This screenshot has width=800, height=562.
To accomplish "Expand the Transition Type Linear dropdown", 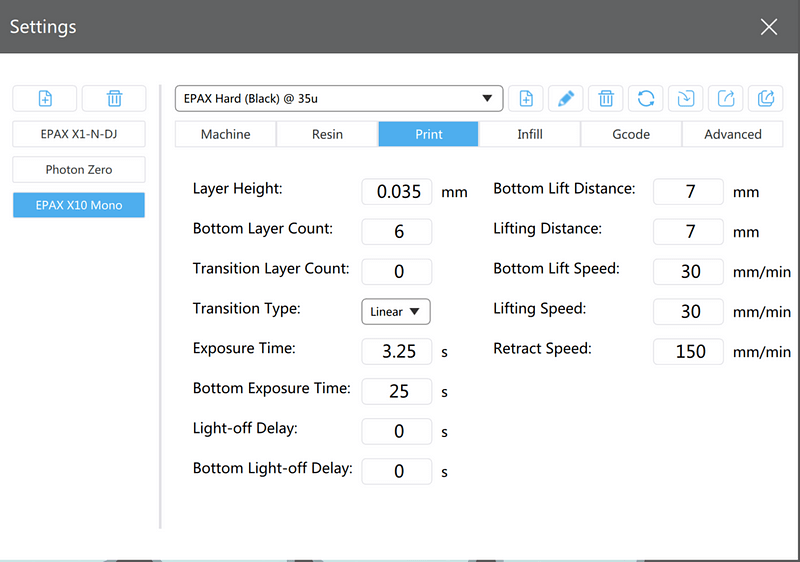I will [396, 312].
